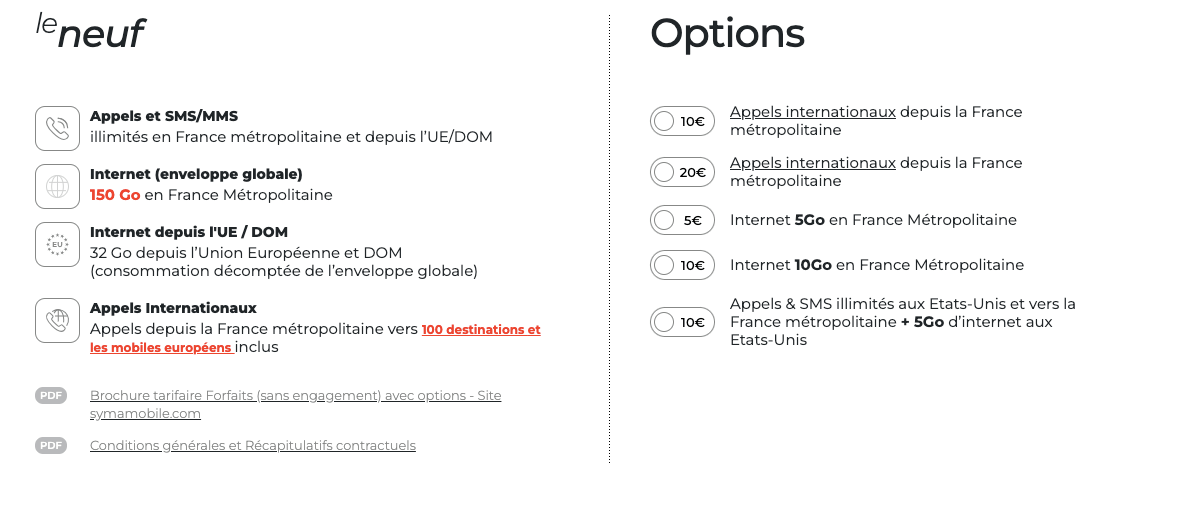Open the Brochure tarifaire Forfaits link
This screenshot has height=529, width=1180.
(295, 396)
